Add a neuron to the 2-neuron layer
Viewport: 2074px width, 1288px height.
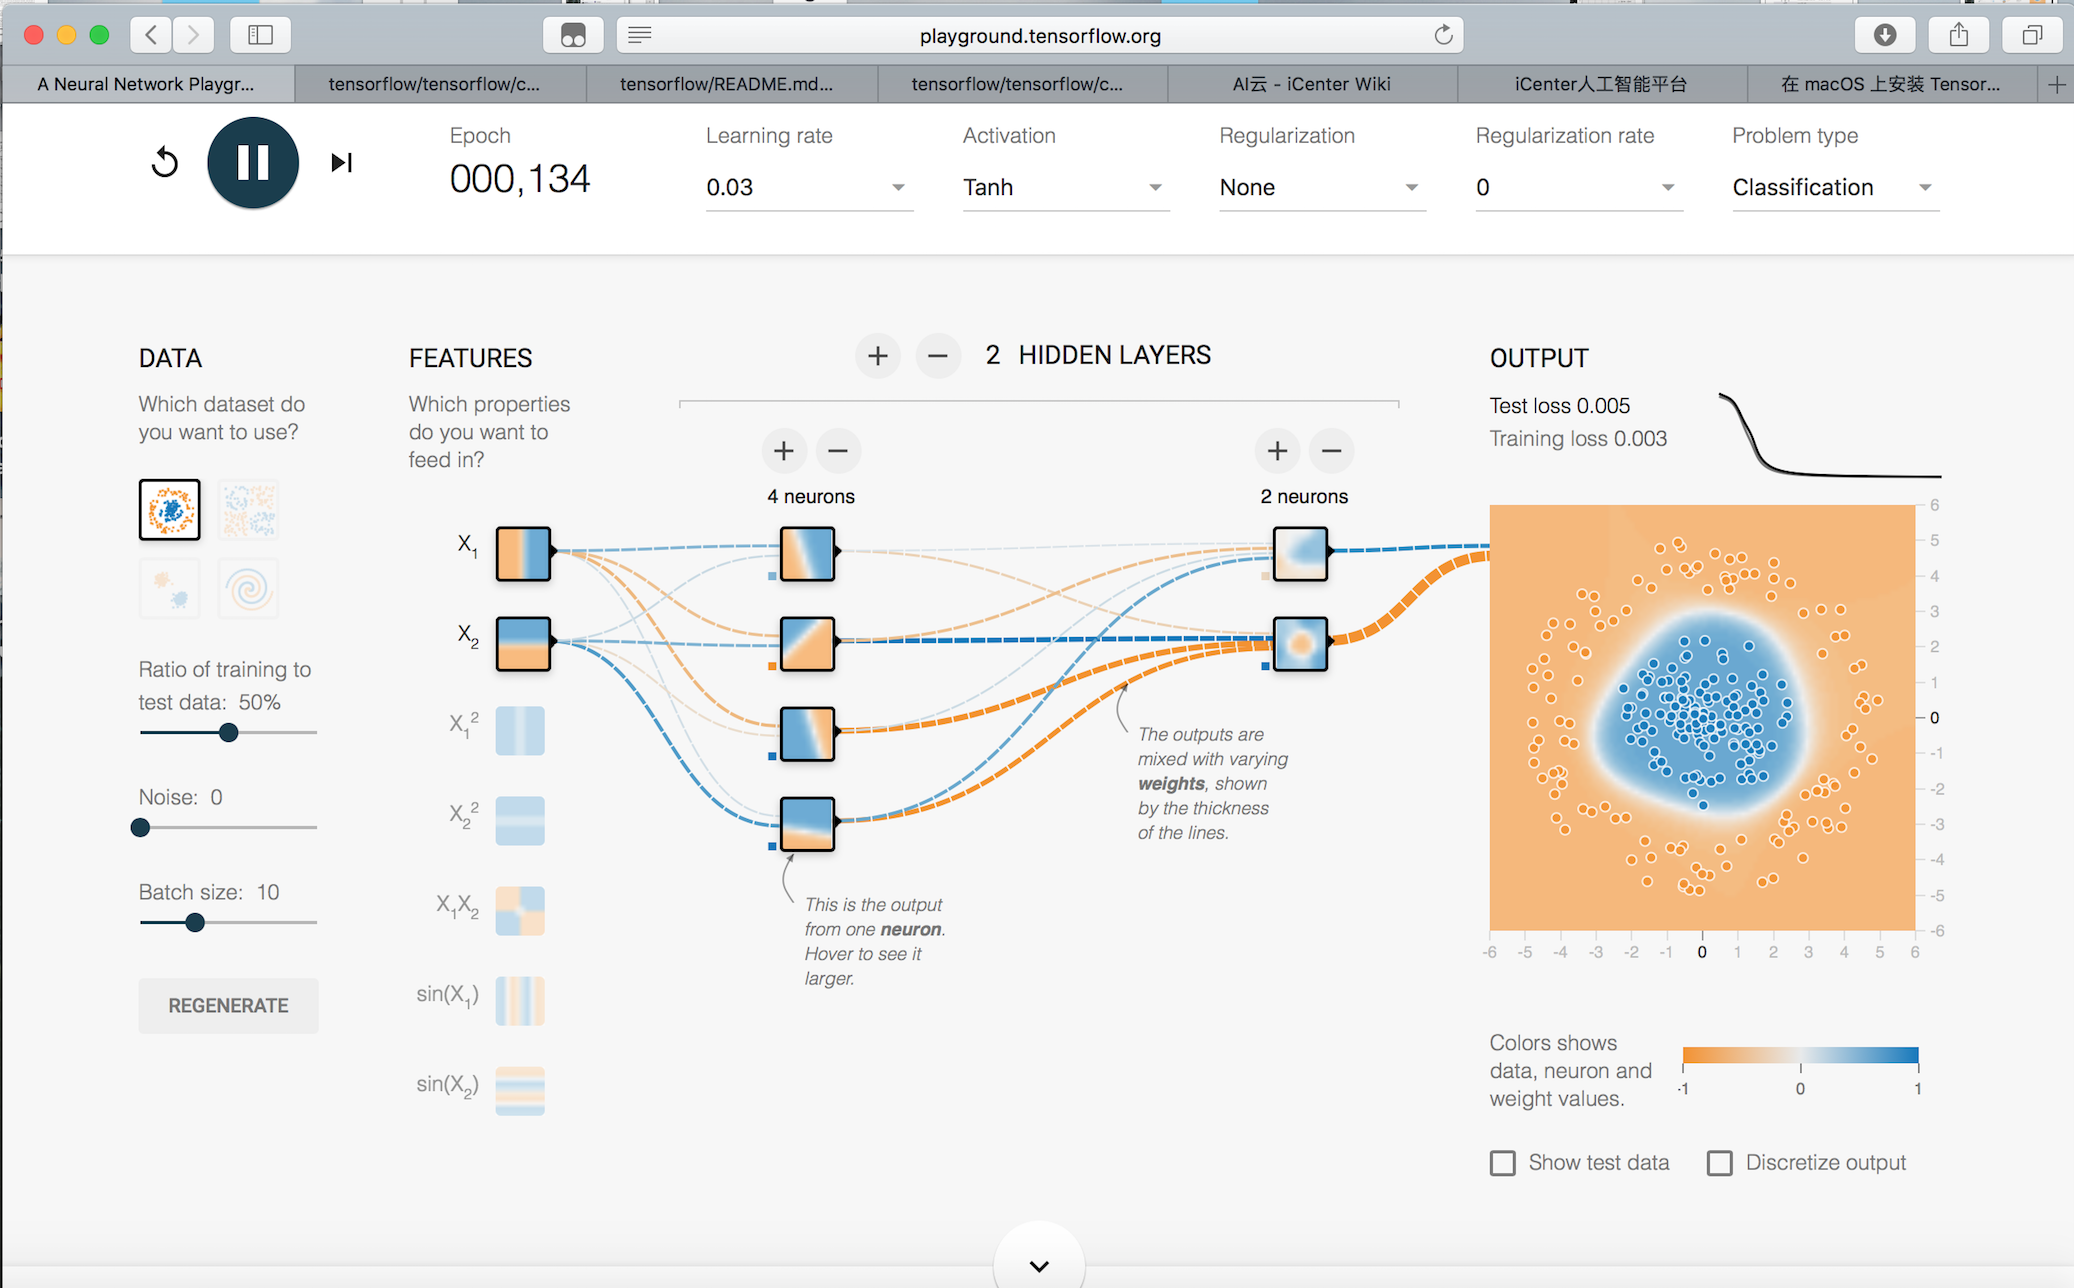point(1277,451)
